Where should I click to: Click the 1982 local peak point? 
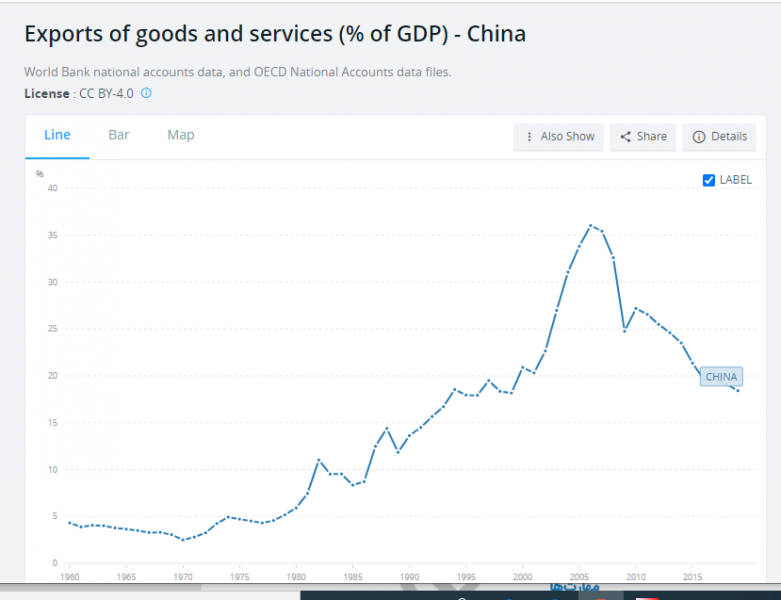pos(319,459)
